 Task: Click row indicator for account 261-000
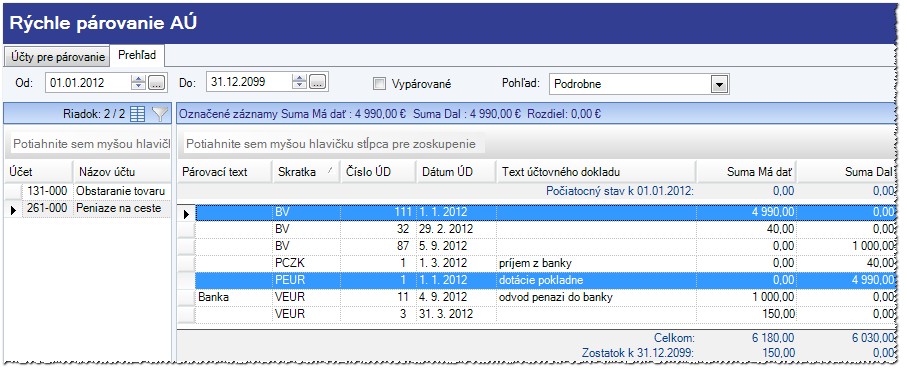click(13, 209)
